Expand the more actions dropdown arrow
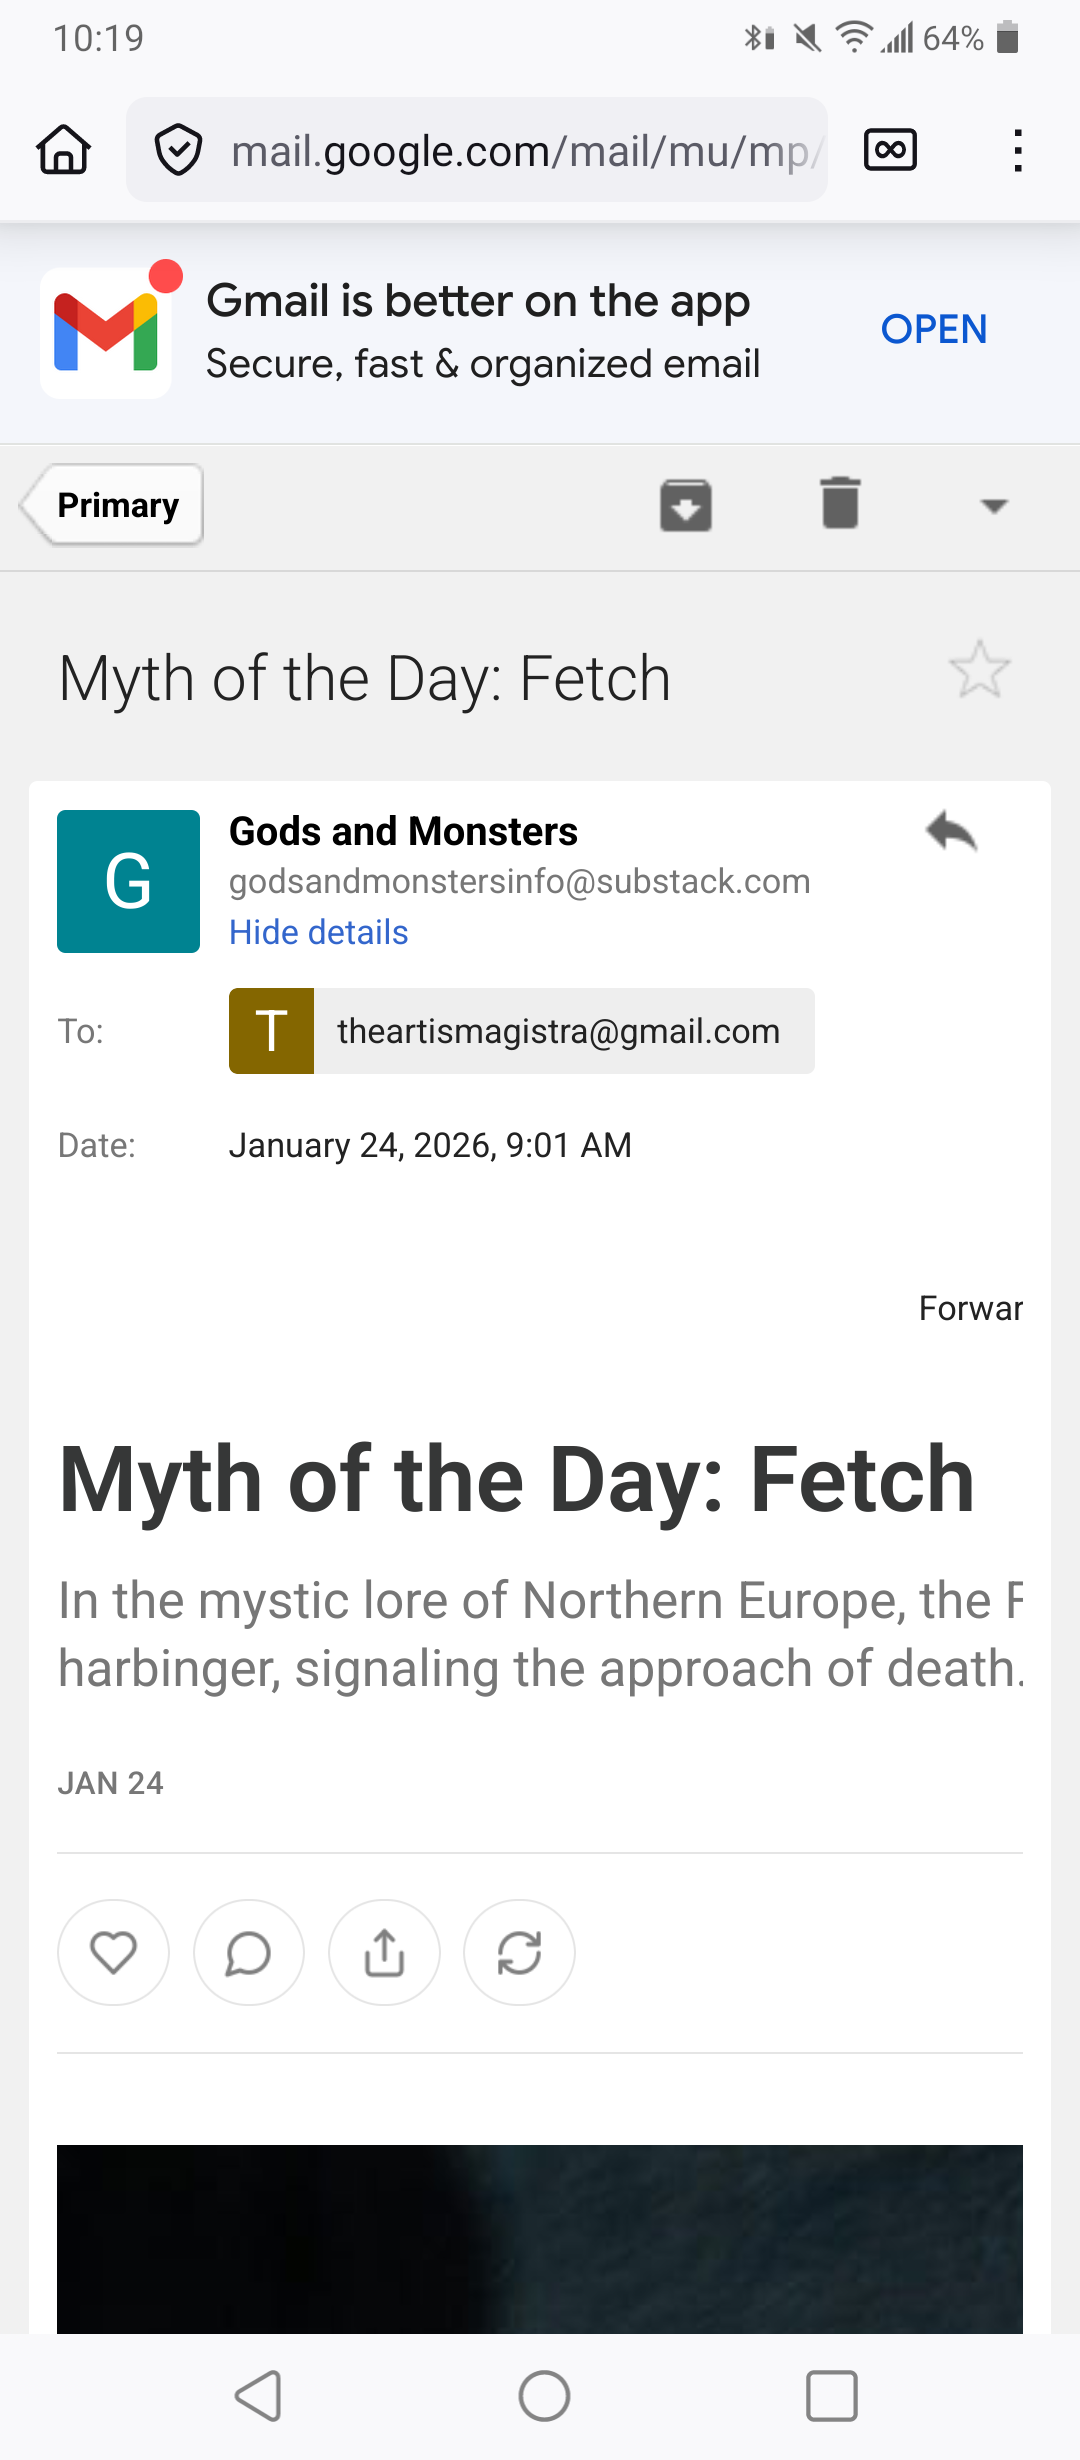Screen dimensions: 1080x2460 (993, 506)
